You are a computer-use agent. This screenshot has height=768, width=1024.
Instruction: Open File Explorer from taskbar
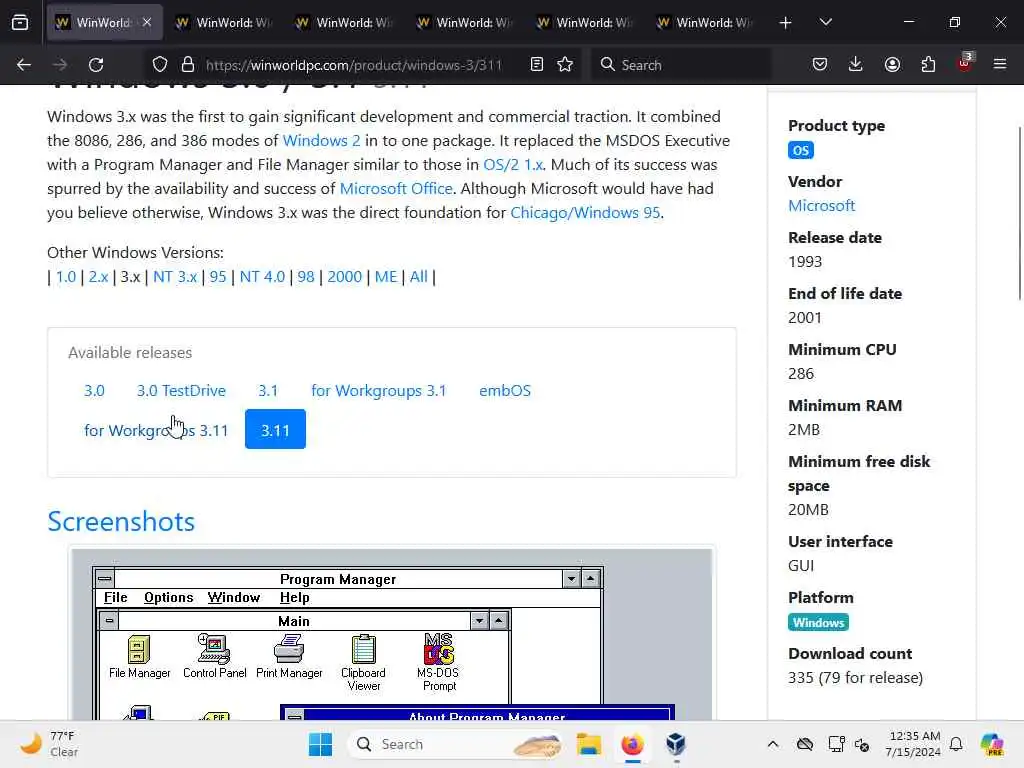(x=589, y=744)
